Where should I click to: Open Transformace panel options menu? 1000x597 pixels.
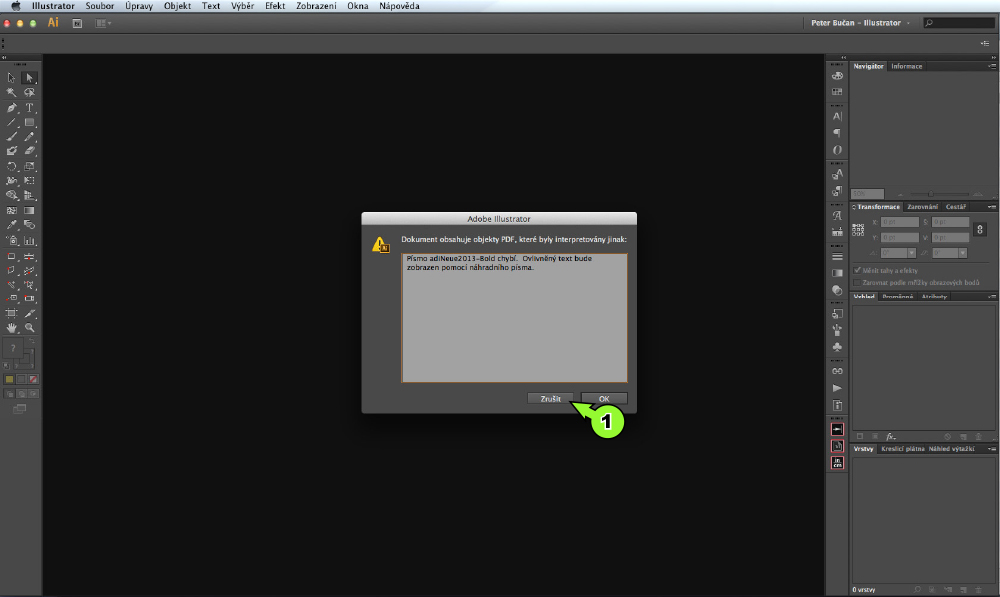(x=992, y=207)
